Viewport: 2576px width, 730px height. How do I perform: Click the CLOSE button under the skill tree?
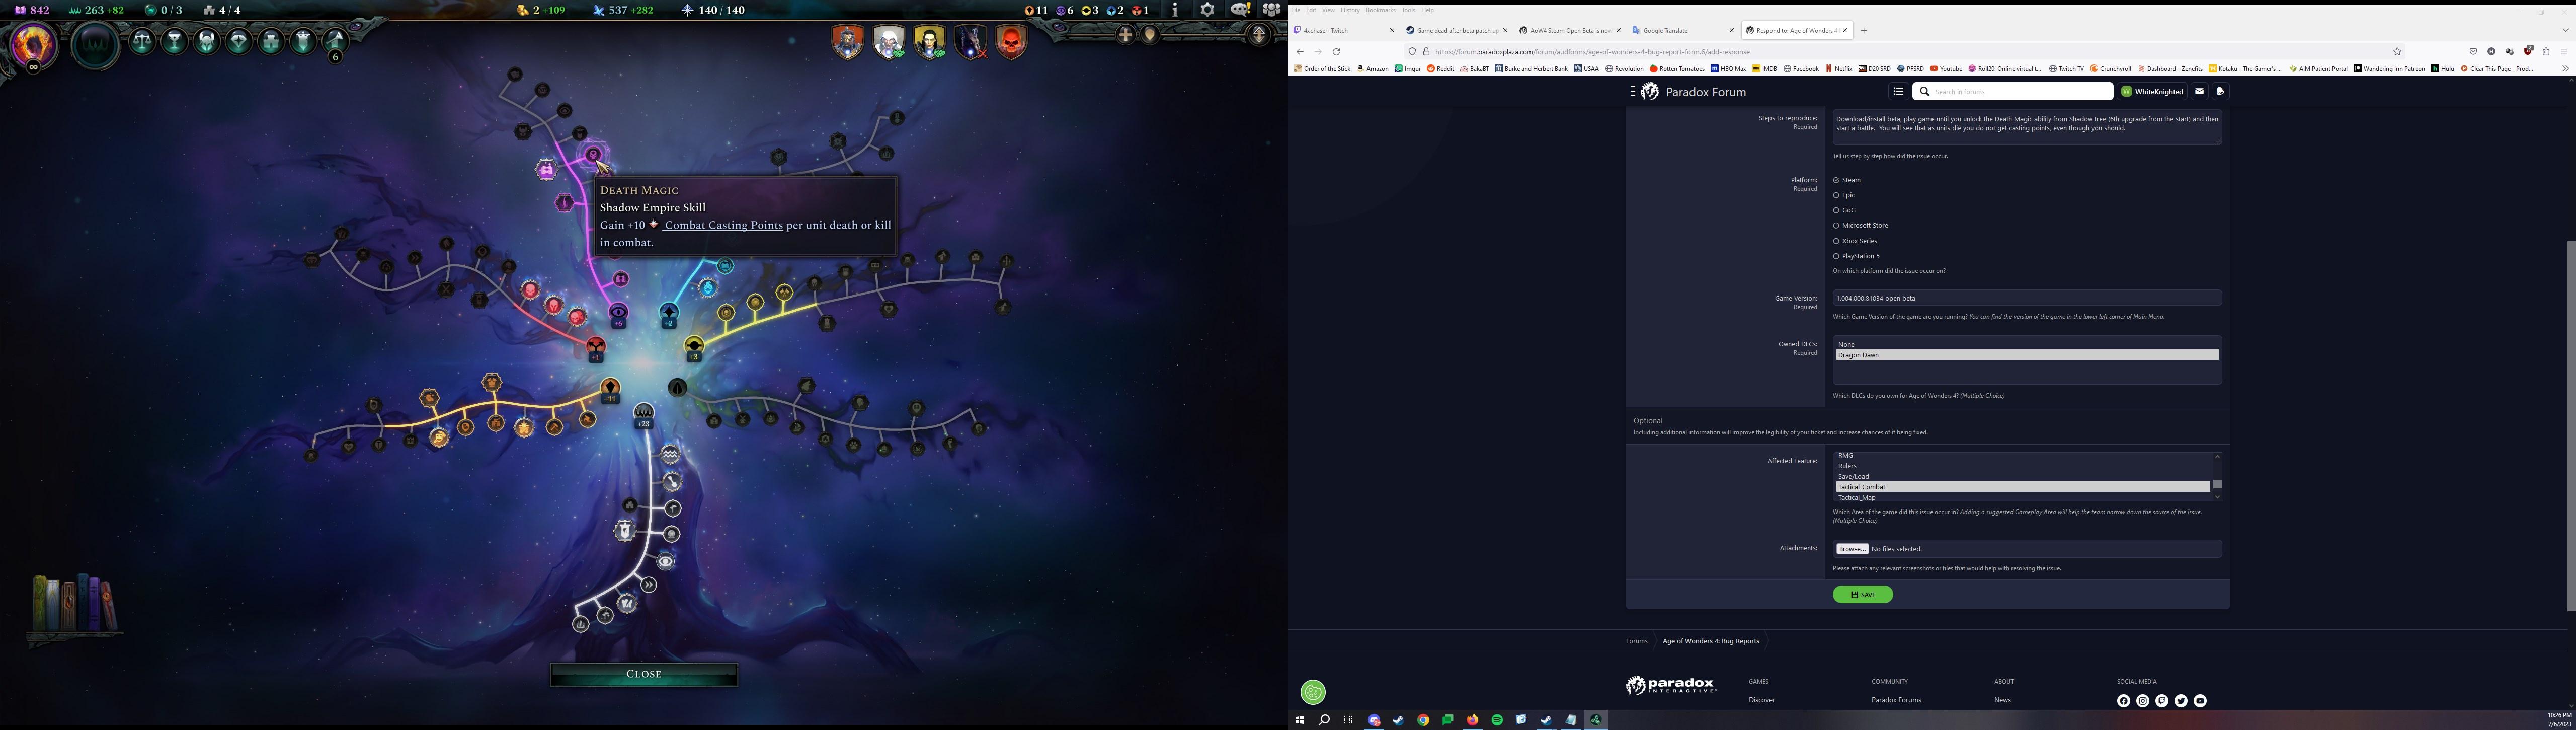(644, 674)
